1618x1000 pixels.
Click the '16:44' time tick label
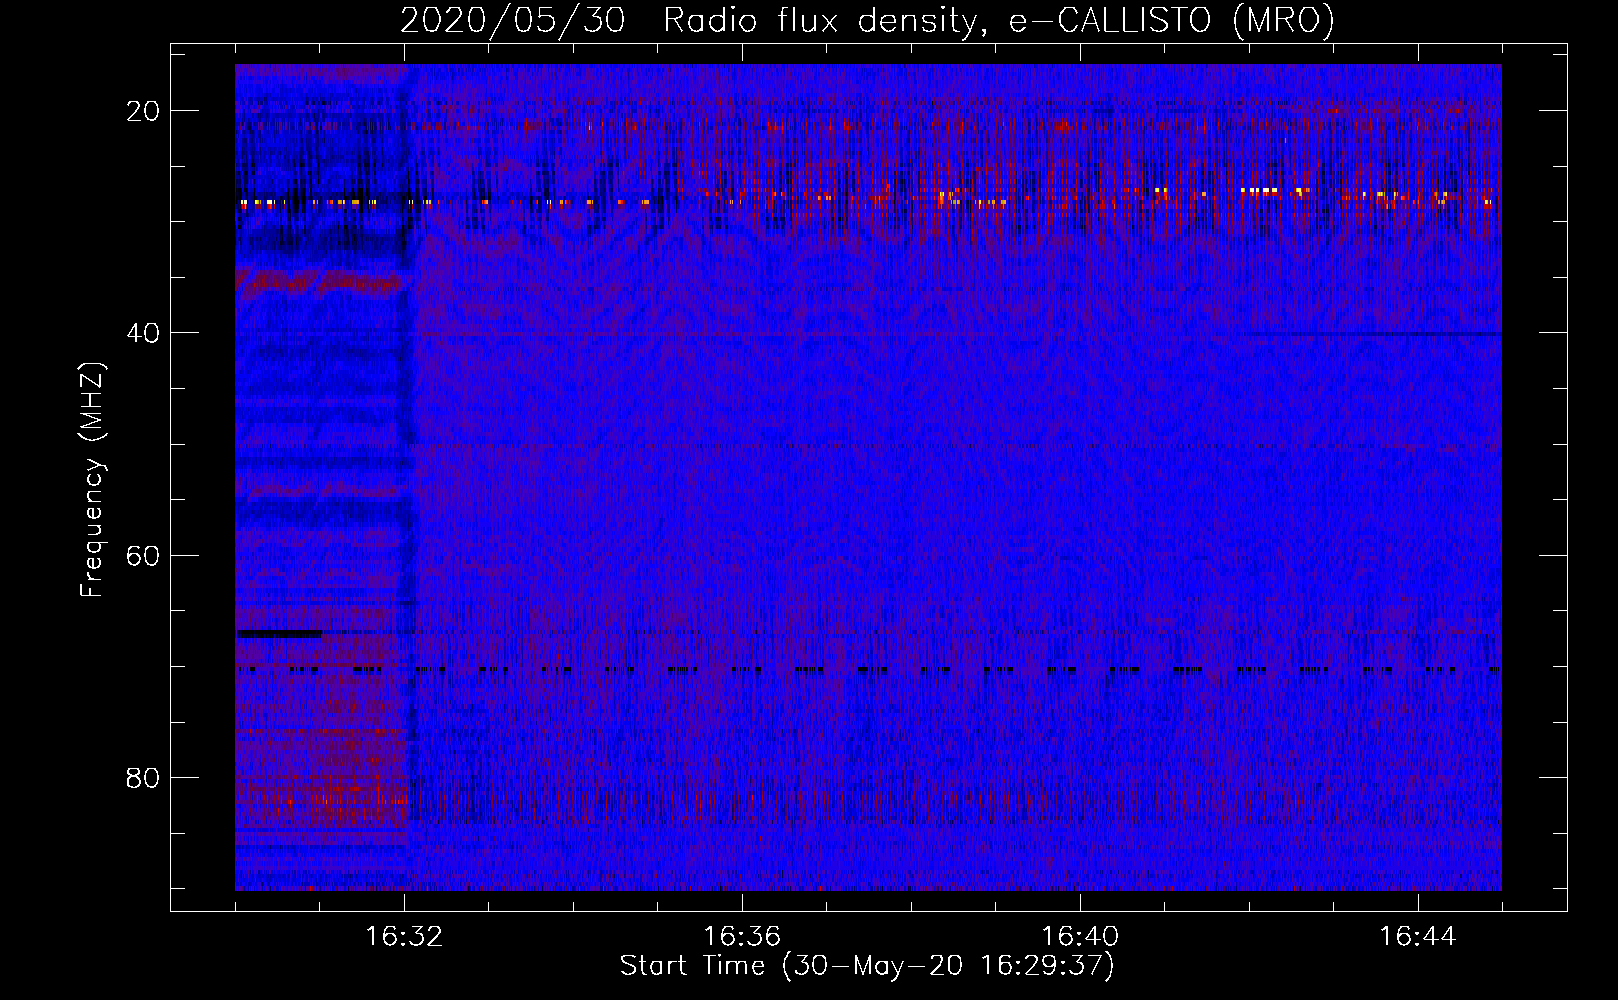[x=1418, y=937]
